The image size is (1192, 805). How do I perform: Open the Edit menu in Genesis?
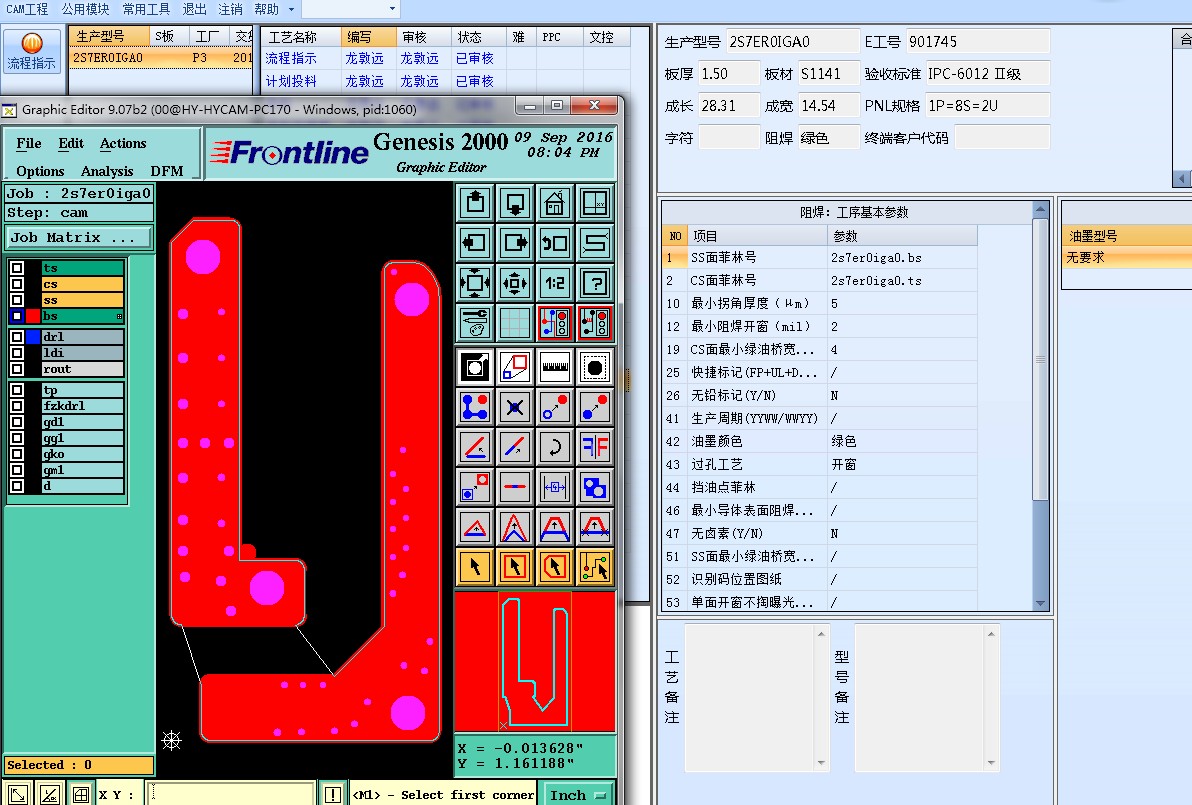(x=71, y=144)
